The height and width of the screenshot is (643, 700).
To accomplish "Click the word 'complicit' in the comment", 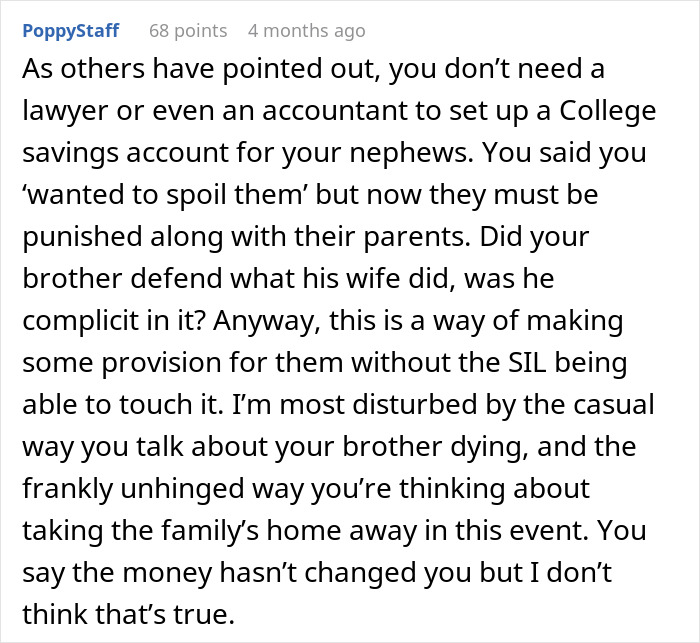I will [x=80, y=321].
